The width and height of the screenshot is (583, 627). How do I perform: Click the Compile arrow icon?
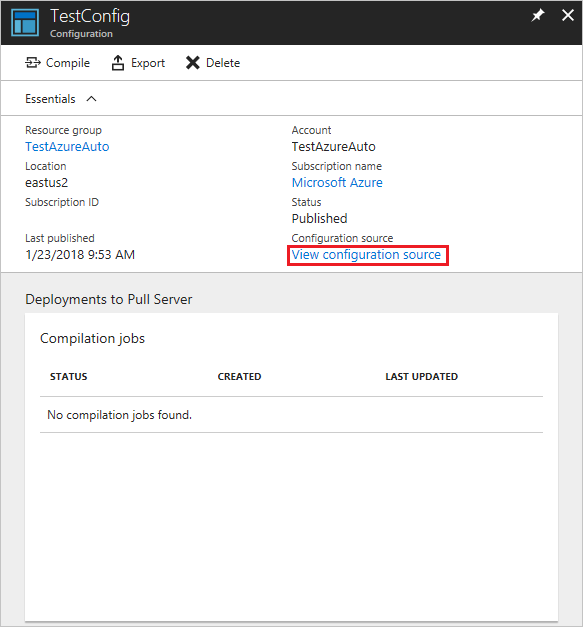pos(33,63)
